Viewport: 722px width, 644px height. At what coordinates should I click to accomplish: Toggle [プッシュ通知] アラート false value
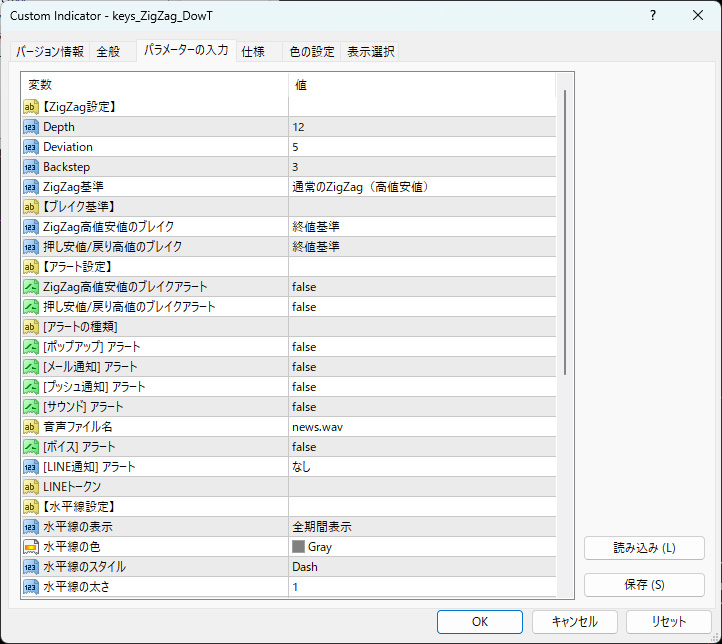point(422,387)
